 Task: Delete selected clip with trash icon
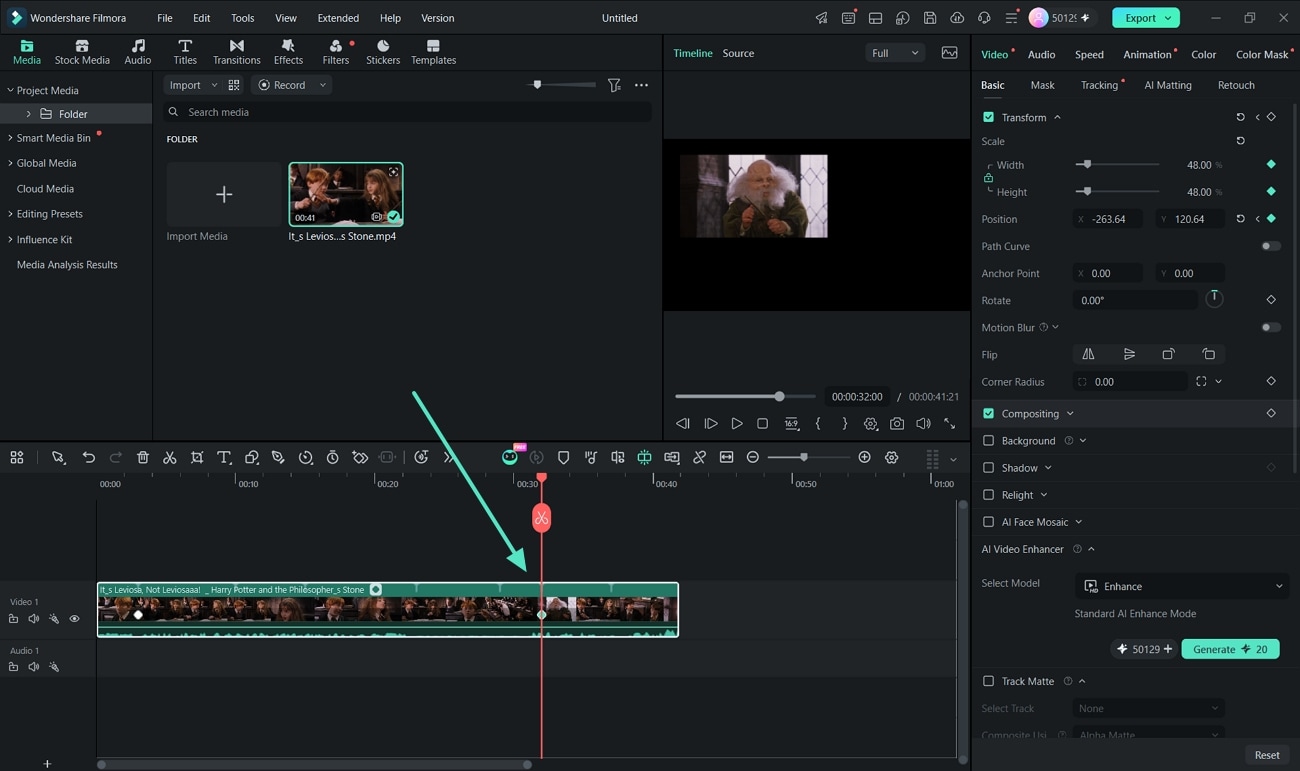pos(143,457)
